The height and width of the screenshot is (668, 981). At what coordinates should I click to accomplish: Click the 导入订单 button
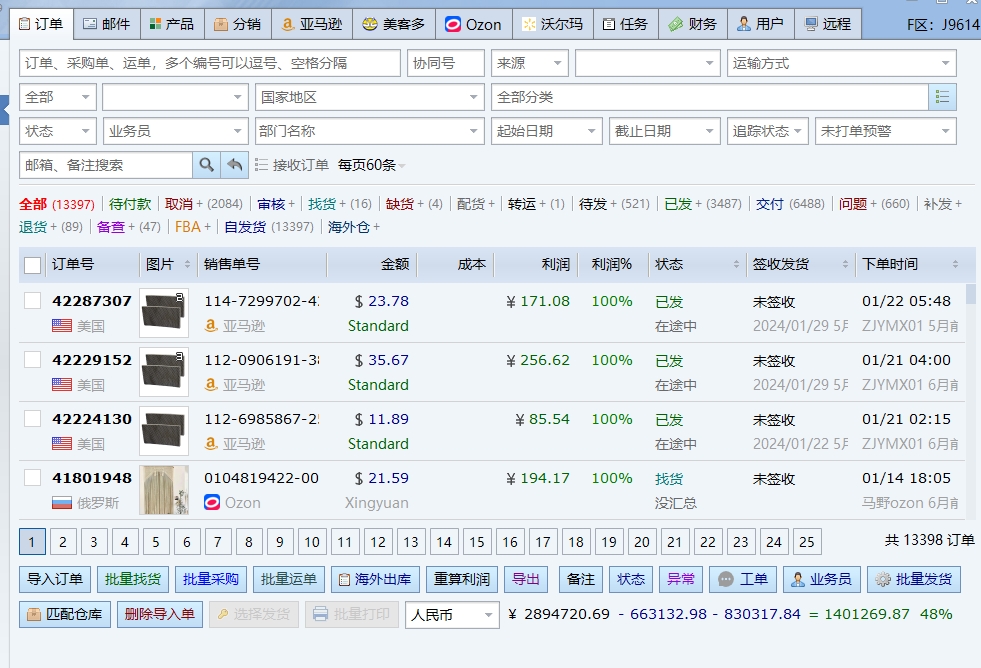(x=54, y=579)
